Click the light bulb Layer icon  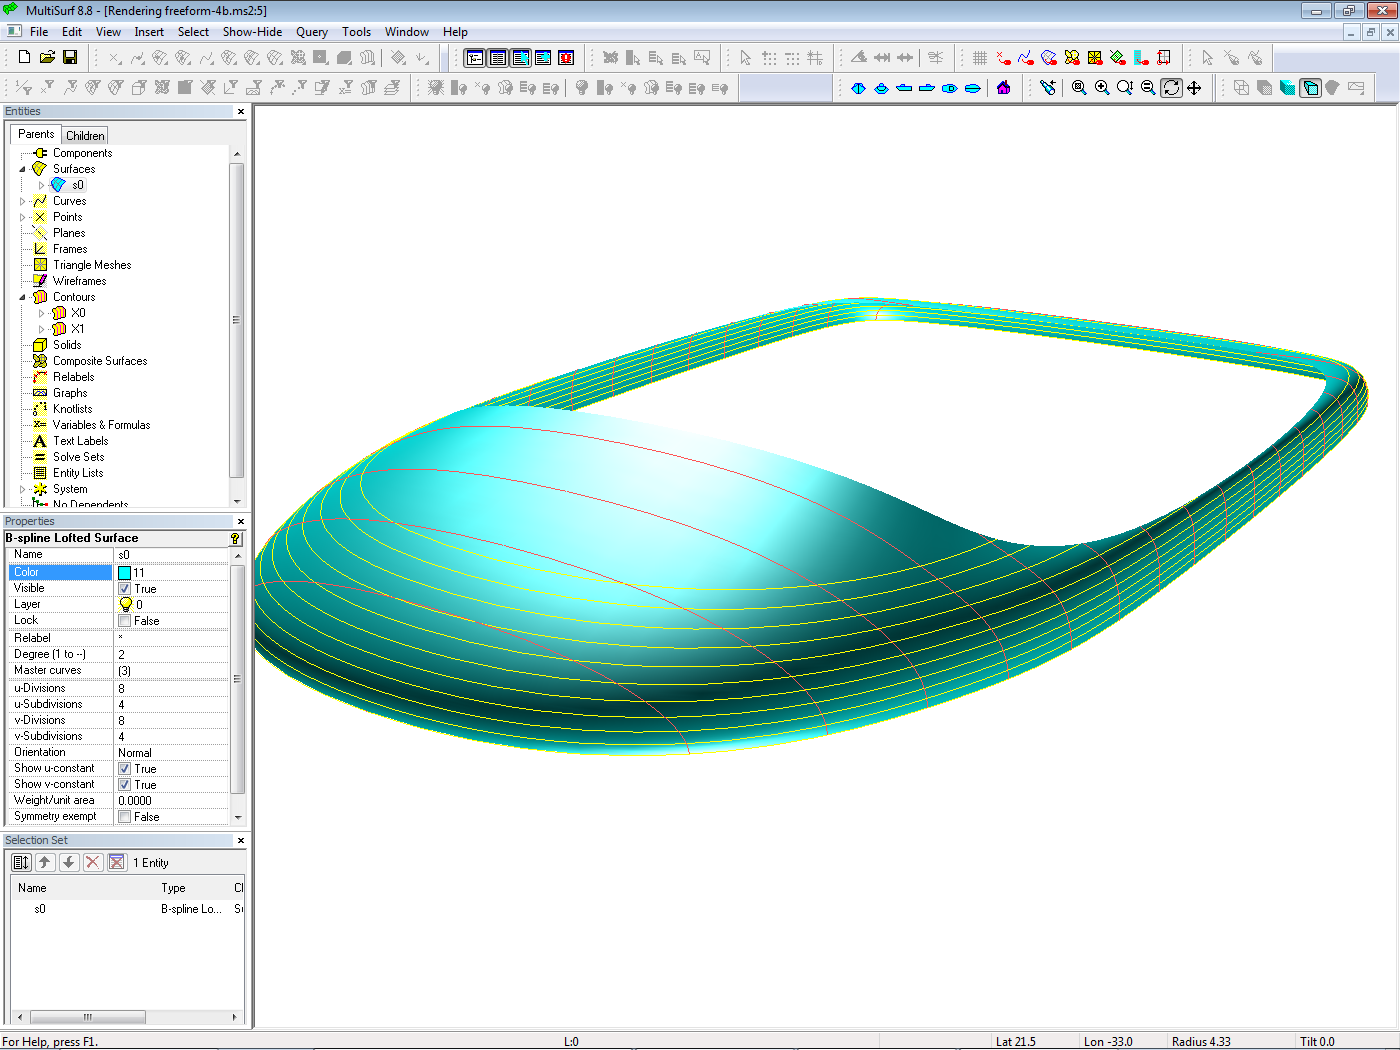click(125, 605)
